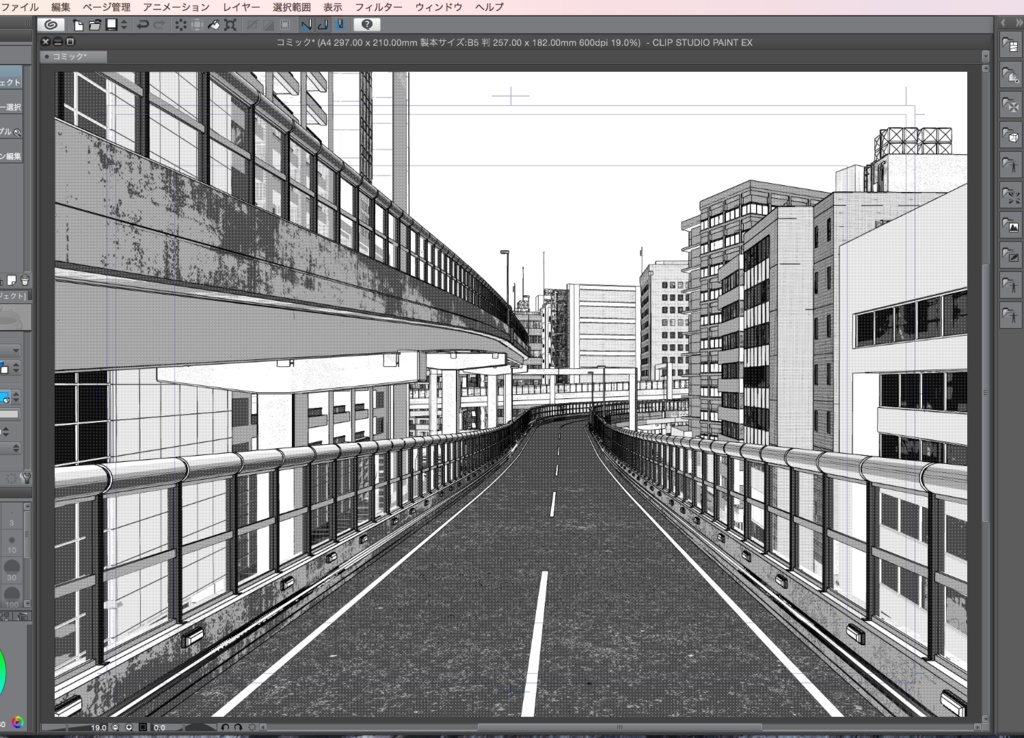Click the zoom value field showing 19.0

[x=98, y=728]
